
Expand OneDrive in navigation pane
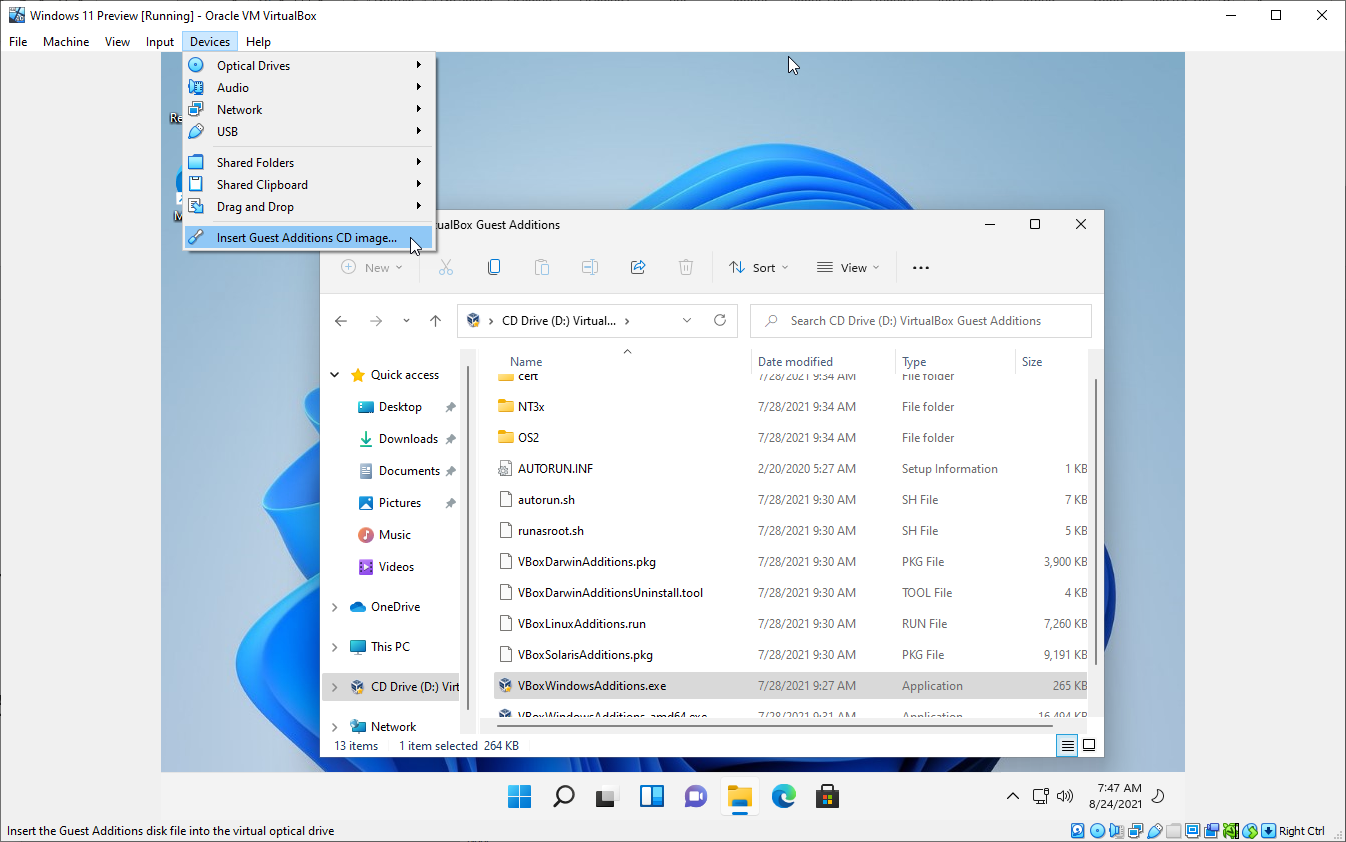pyautogui.click(x=335, y=607)
